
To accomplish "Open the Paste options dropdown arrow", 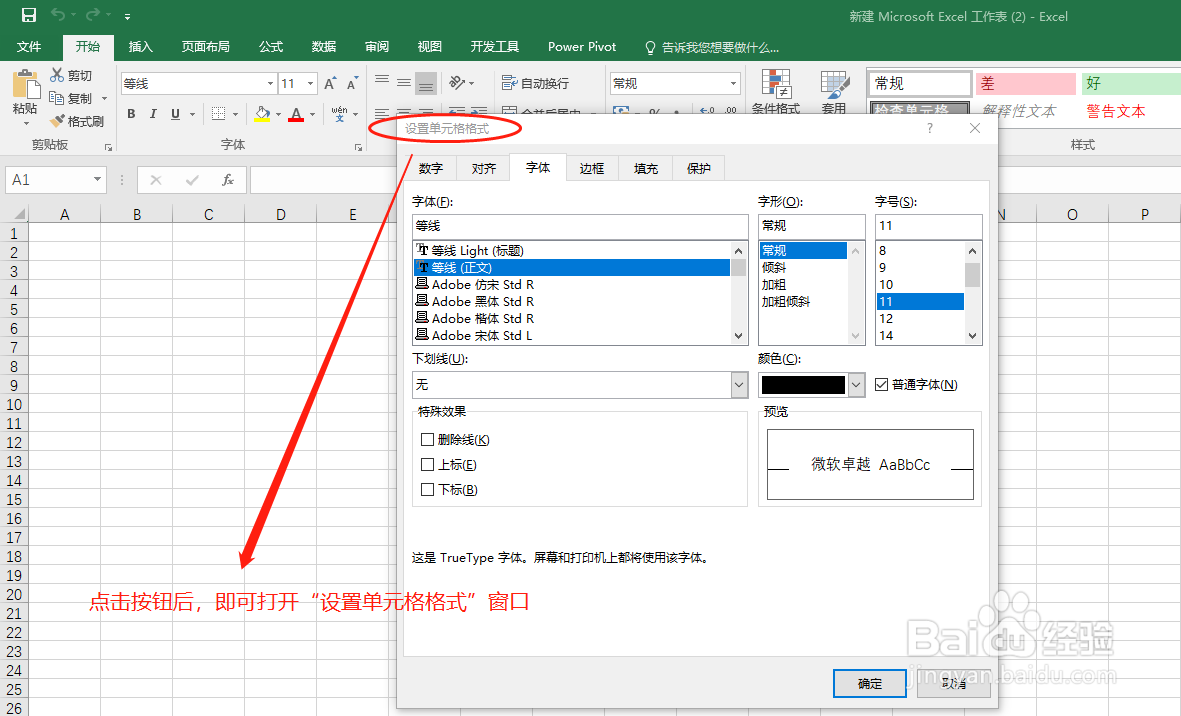I will click(x=26, y=123).
